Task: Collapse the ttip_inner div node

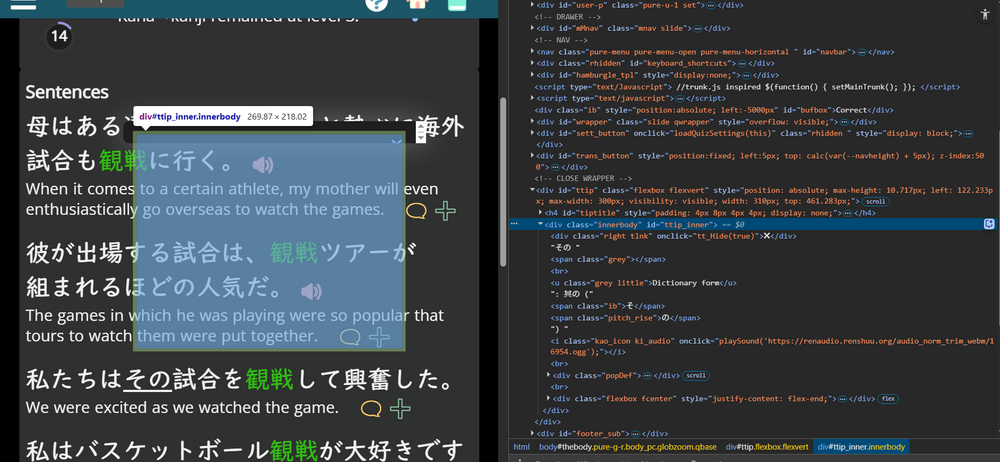Action: coord(541,225)
